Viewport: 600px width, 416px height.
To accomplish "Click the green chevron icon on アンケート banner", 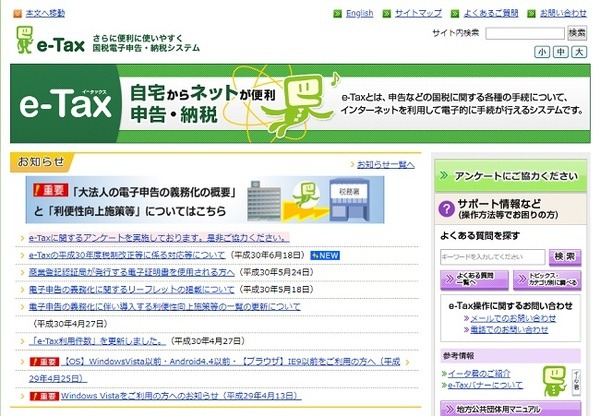I will click(x=444, y=176).
